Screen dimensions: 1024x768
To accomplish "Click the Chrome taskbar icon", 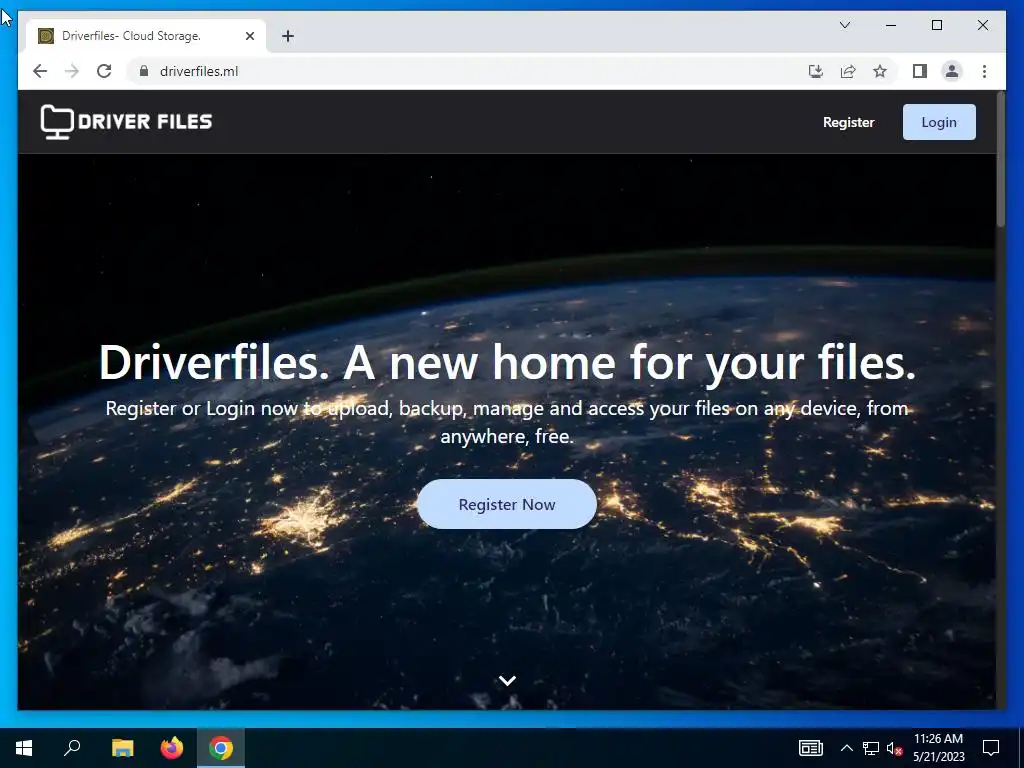I will [221, 748].
